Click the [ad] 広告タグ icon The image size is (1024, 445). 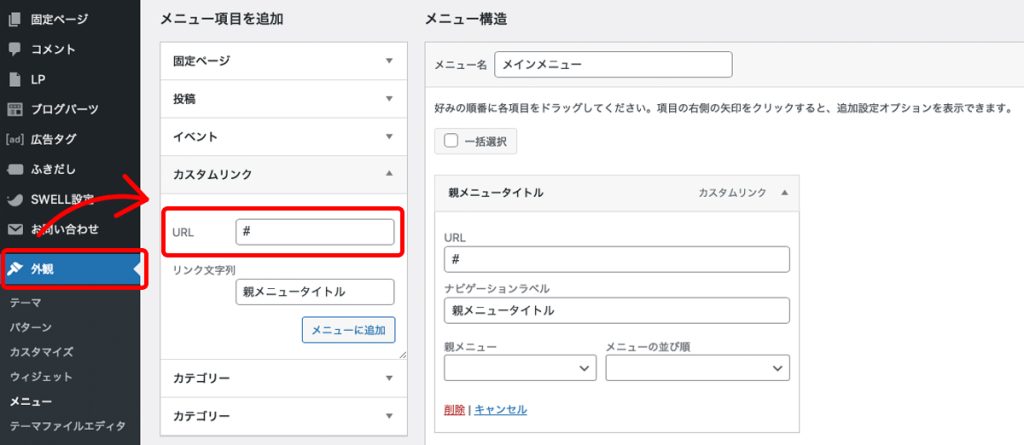pos(14,139)
